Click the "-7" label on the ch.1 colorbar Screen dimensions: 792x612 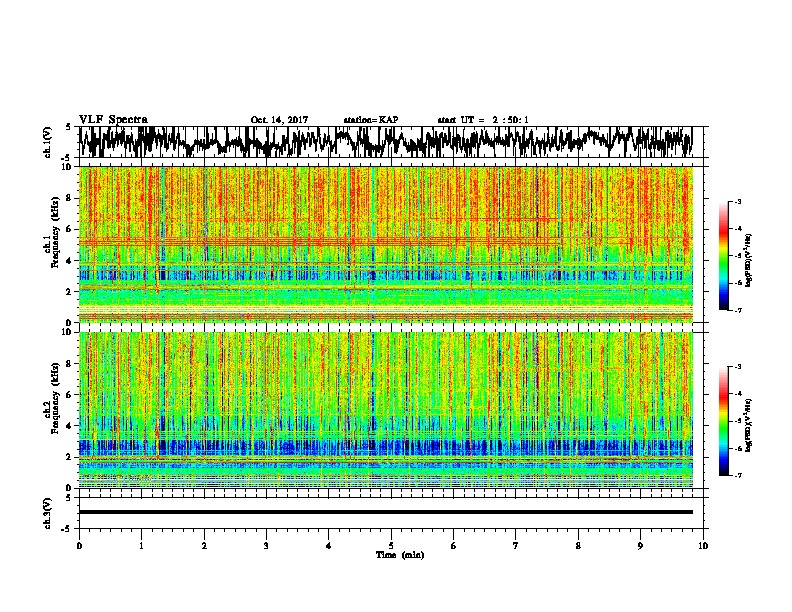pos(738,310)
